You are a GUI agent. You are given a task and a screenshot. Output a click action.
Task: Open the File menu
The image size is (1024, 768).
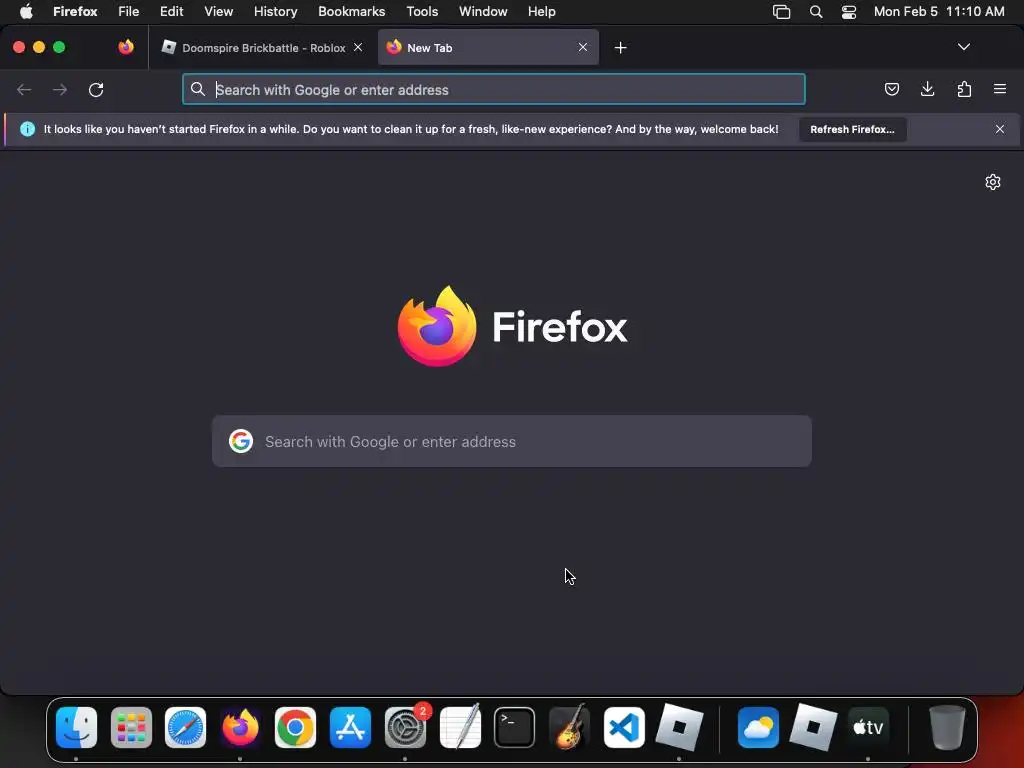129,12
